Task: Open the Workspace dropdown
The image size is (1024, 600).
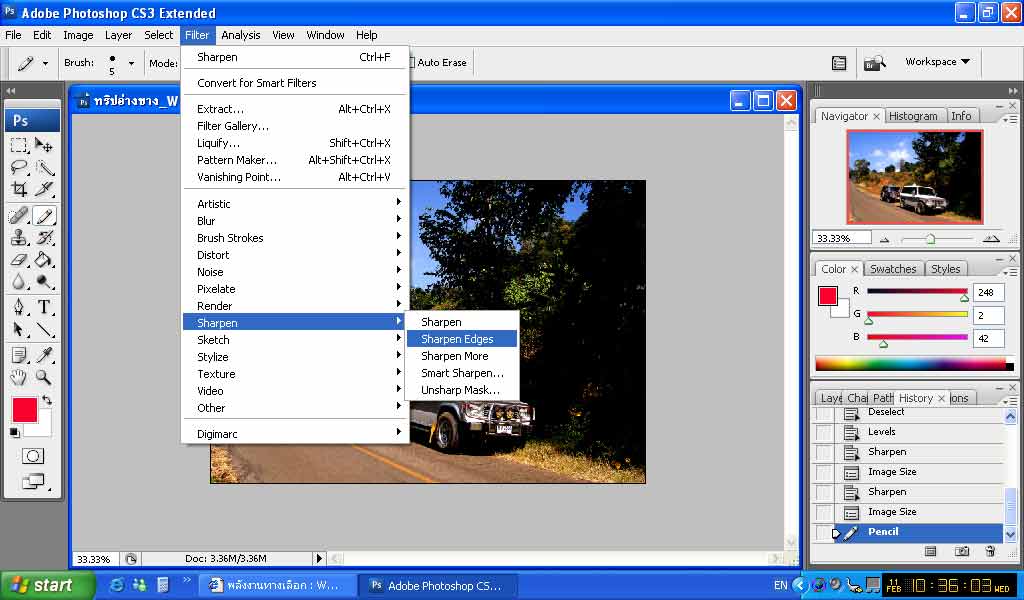Action: pyautogui.click(x=937, y=62)
